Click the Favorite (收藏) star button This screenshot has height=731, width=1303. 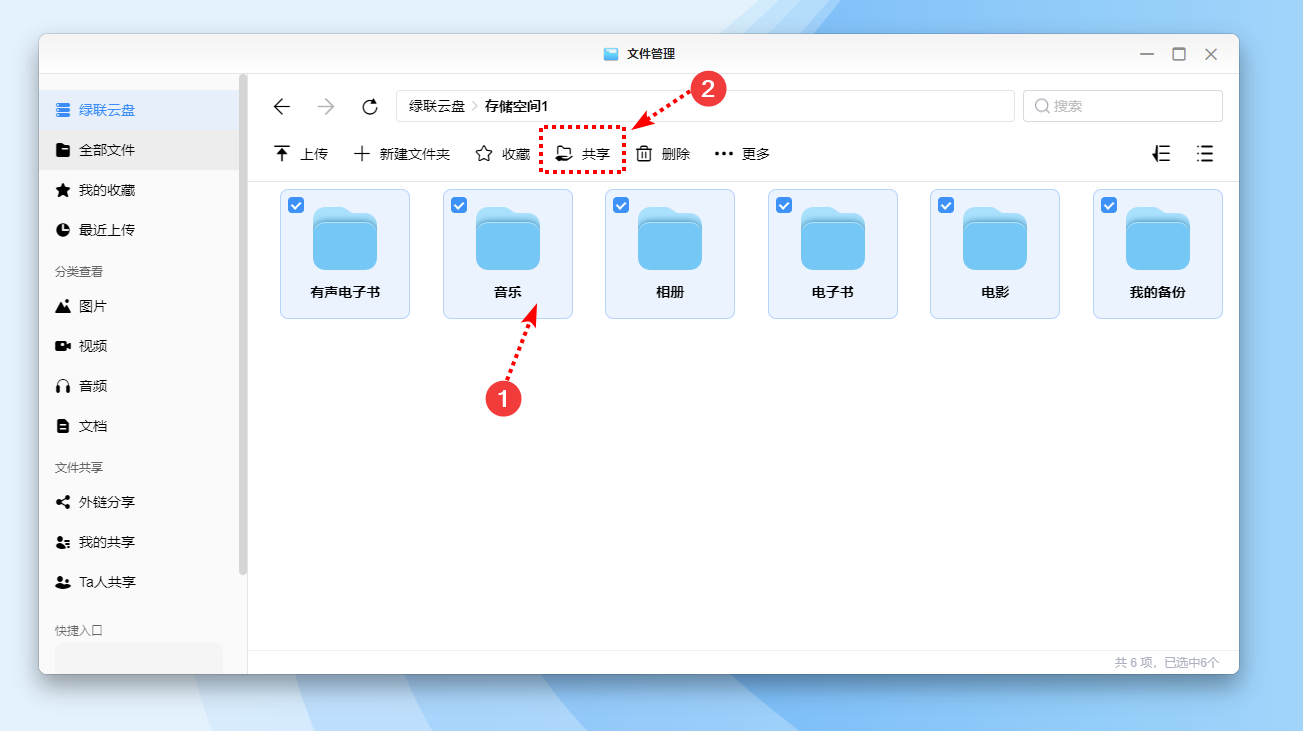point(502,154)
